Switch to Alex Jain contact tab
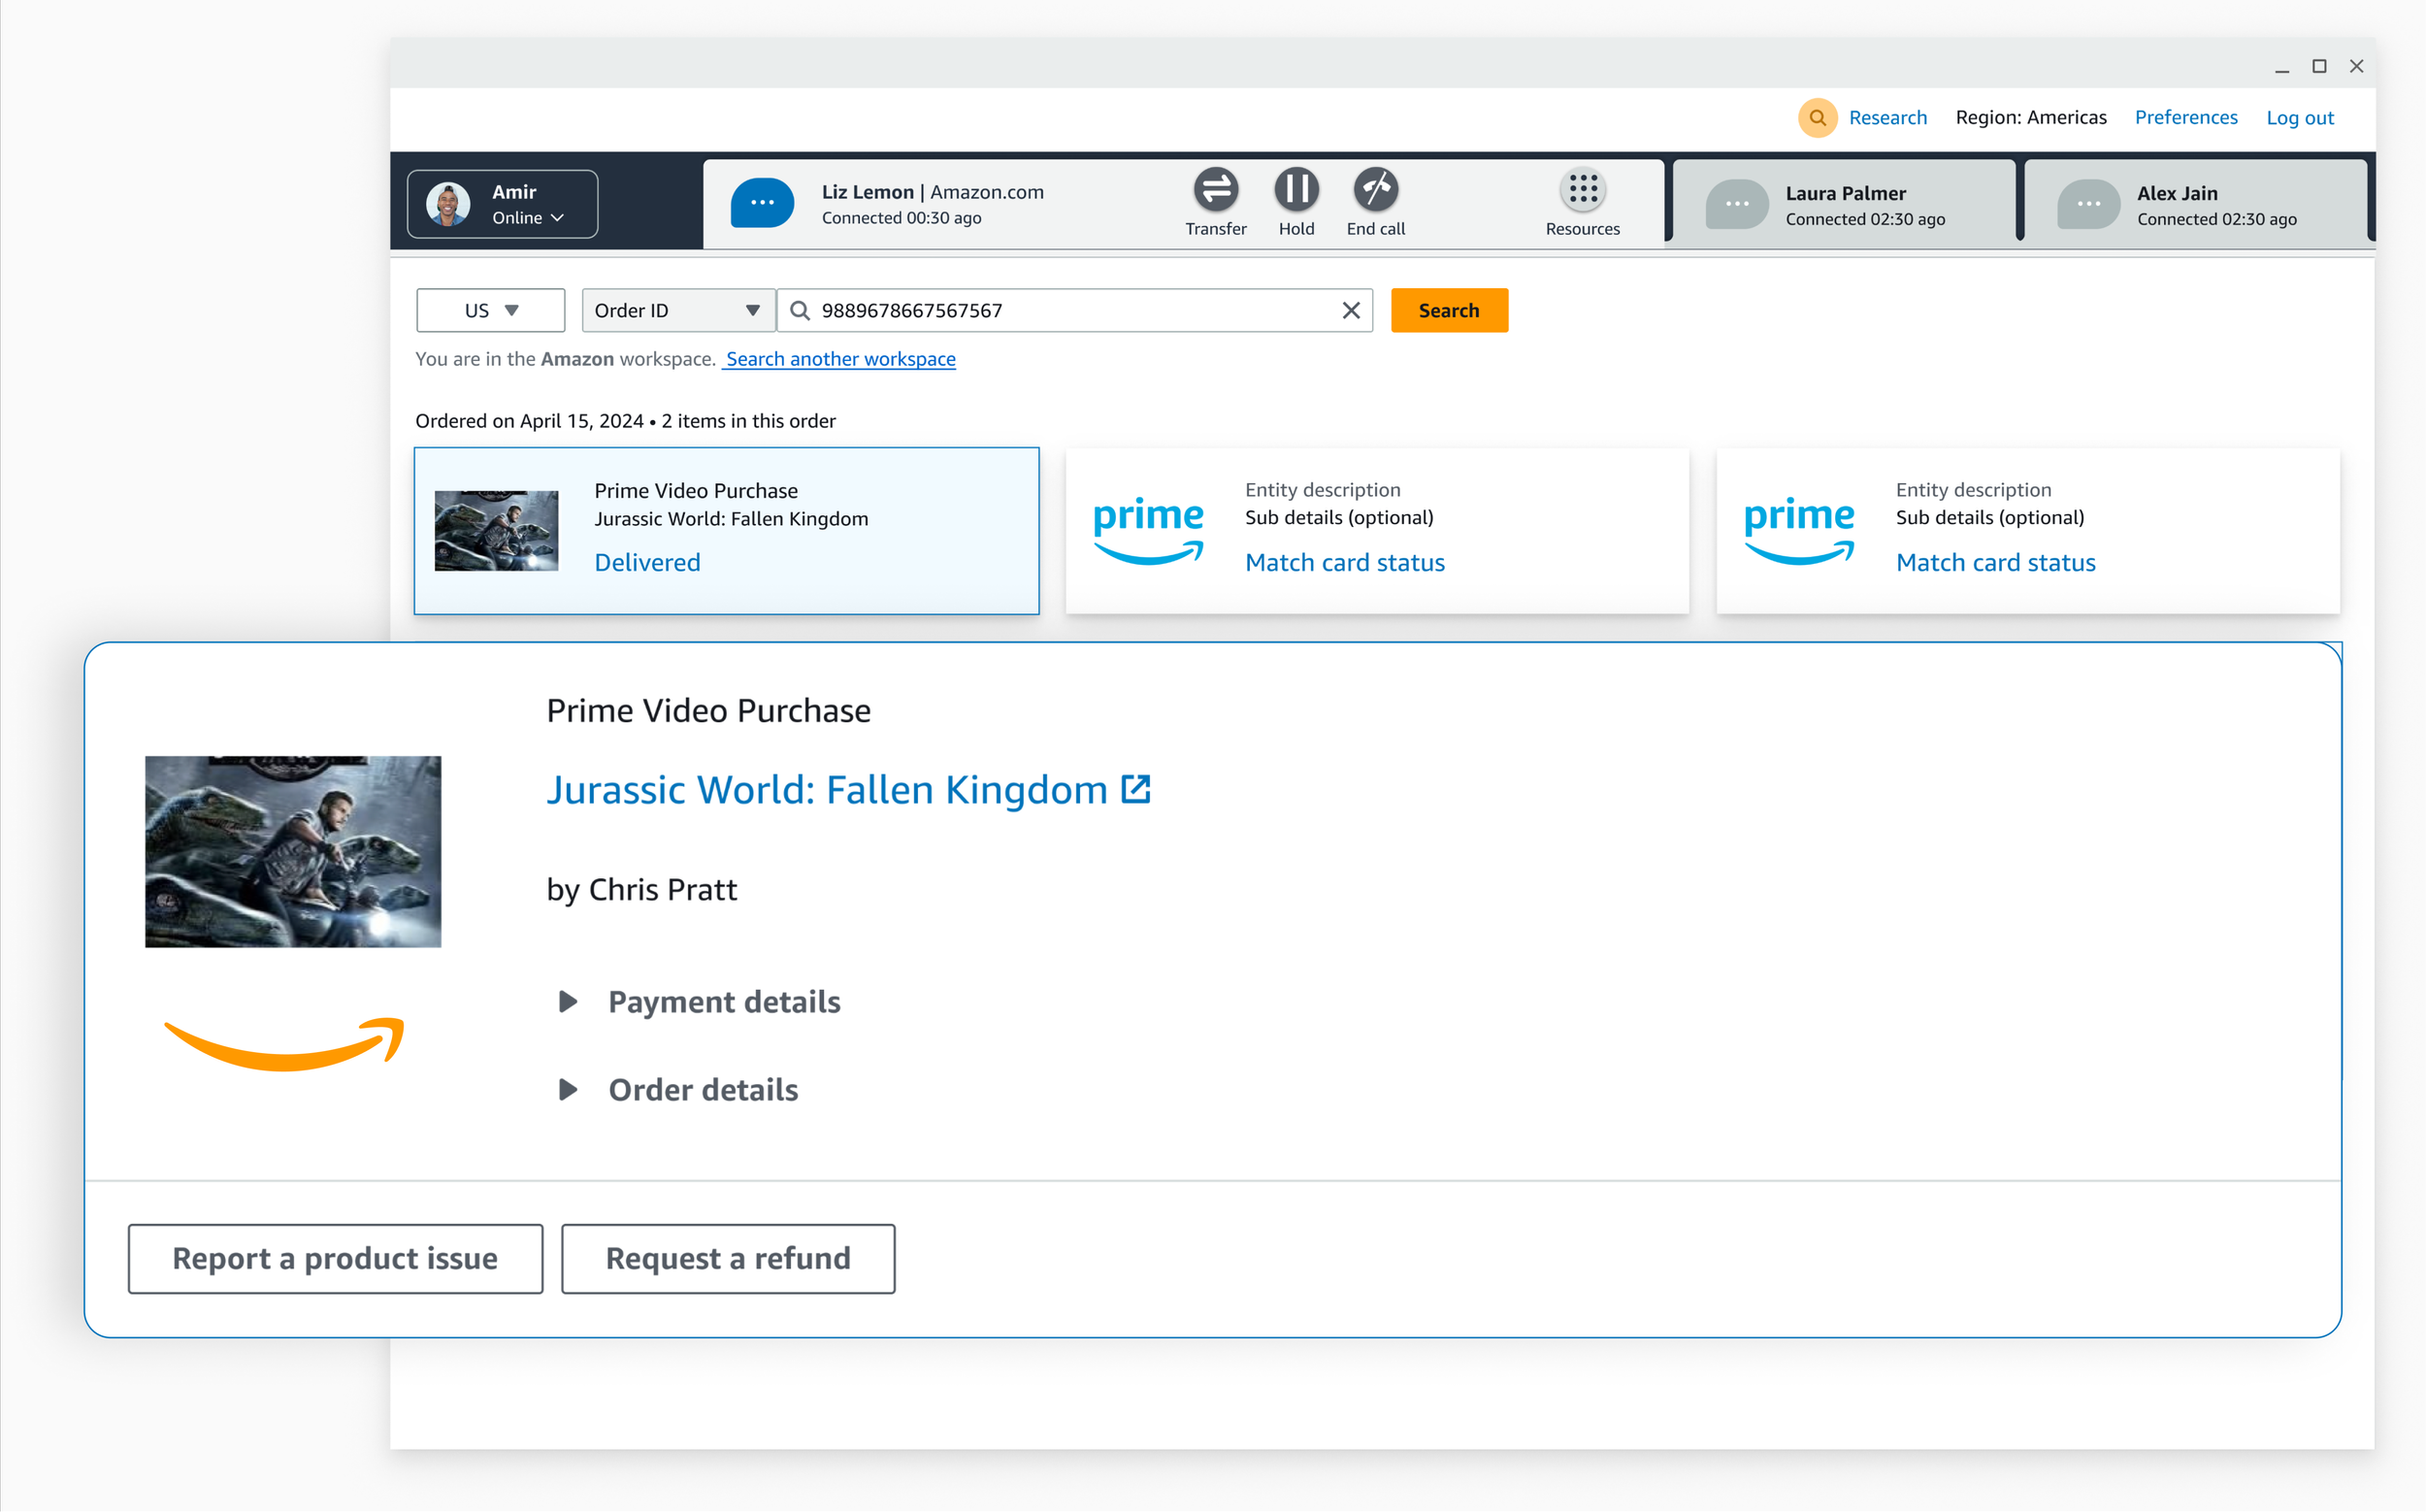This screenshot has height=1512, width=2426. (x=2195, y=204)
